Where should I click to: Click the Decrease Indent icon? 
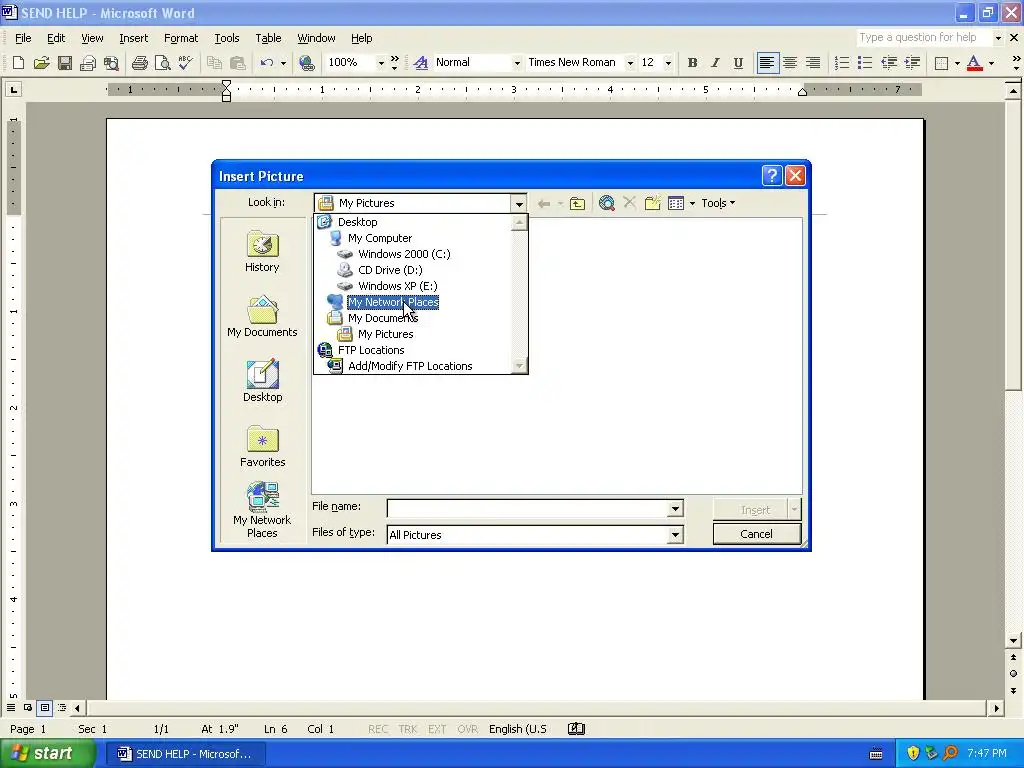(889, 63)
